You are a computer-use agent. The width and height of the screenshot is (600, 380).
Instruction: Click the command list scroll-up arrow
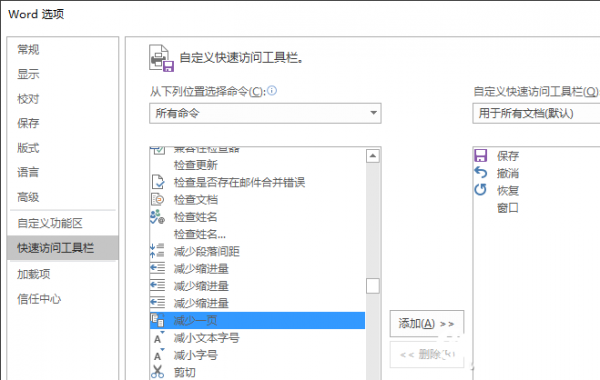(373, 156)
